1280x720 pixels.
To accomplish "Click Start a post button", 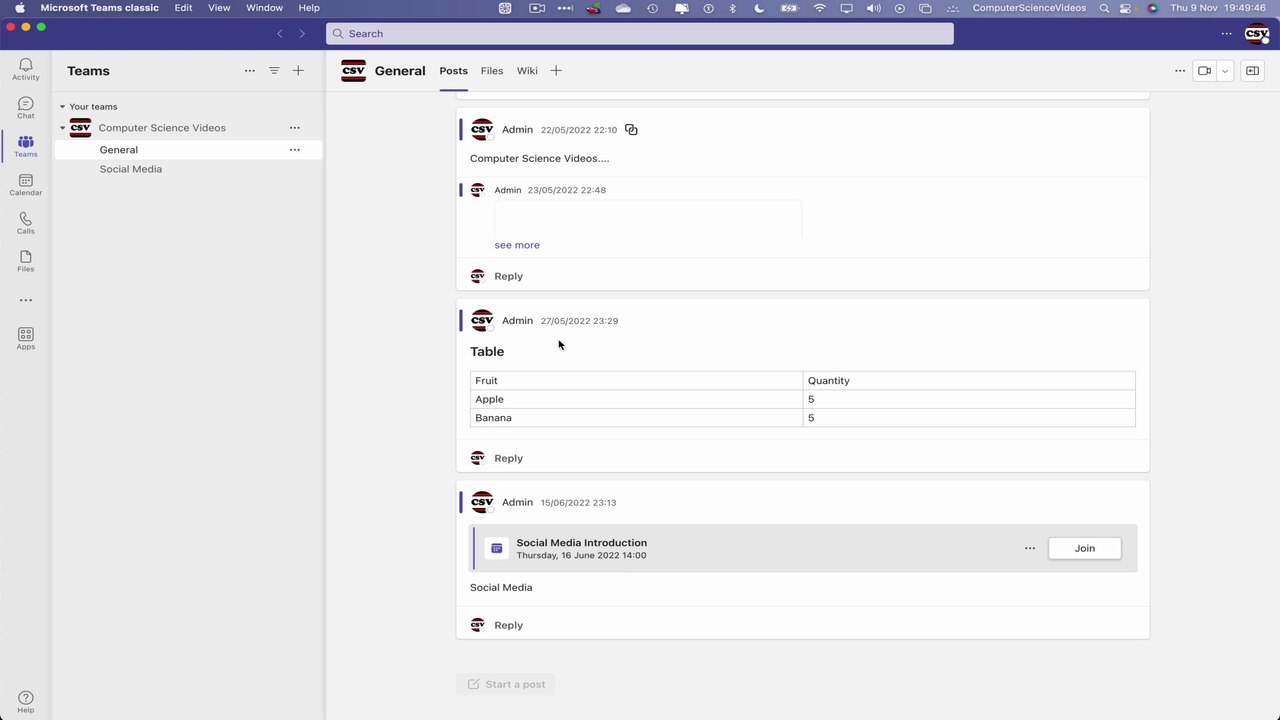I will 506,684.
